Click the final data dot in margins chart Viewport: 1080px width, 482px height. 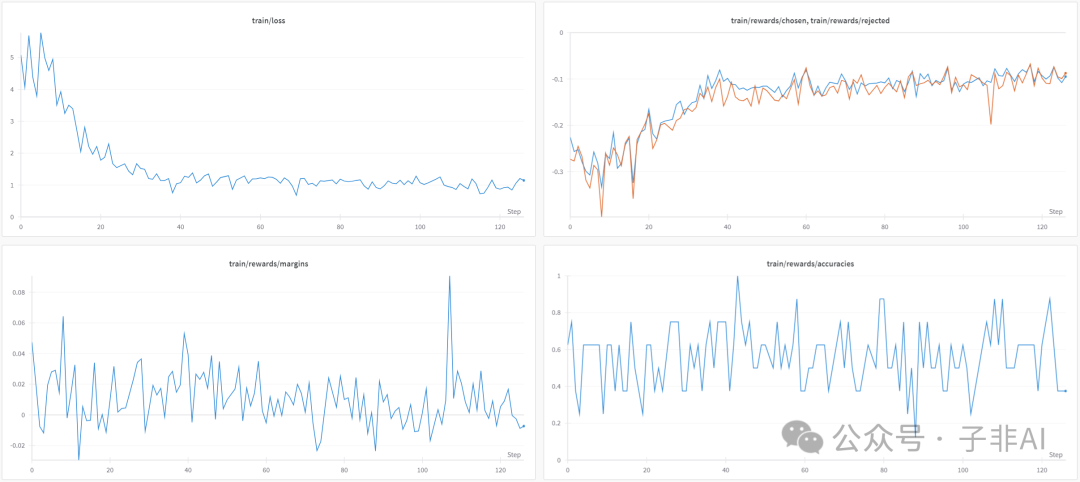tap(523, 426)
